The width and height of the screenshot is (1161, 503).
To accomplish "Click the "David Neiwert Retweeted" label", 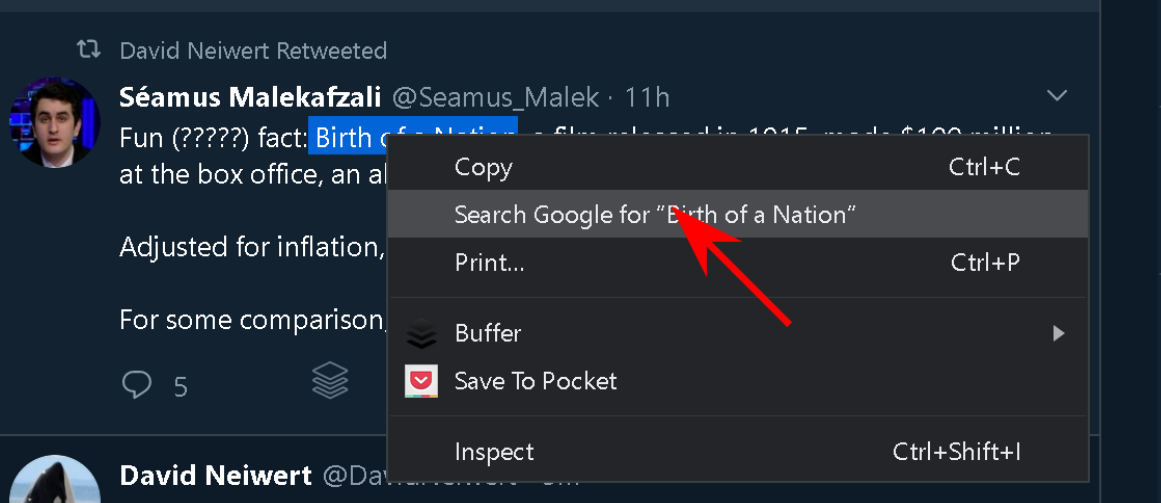I will tap(253, 50).
